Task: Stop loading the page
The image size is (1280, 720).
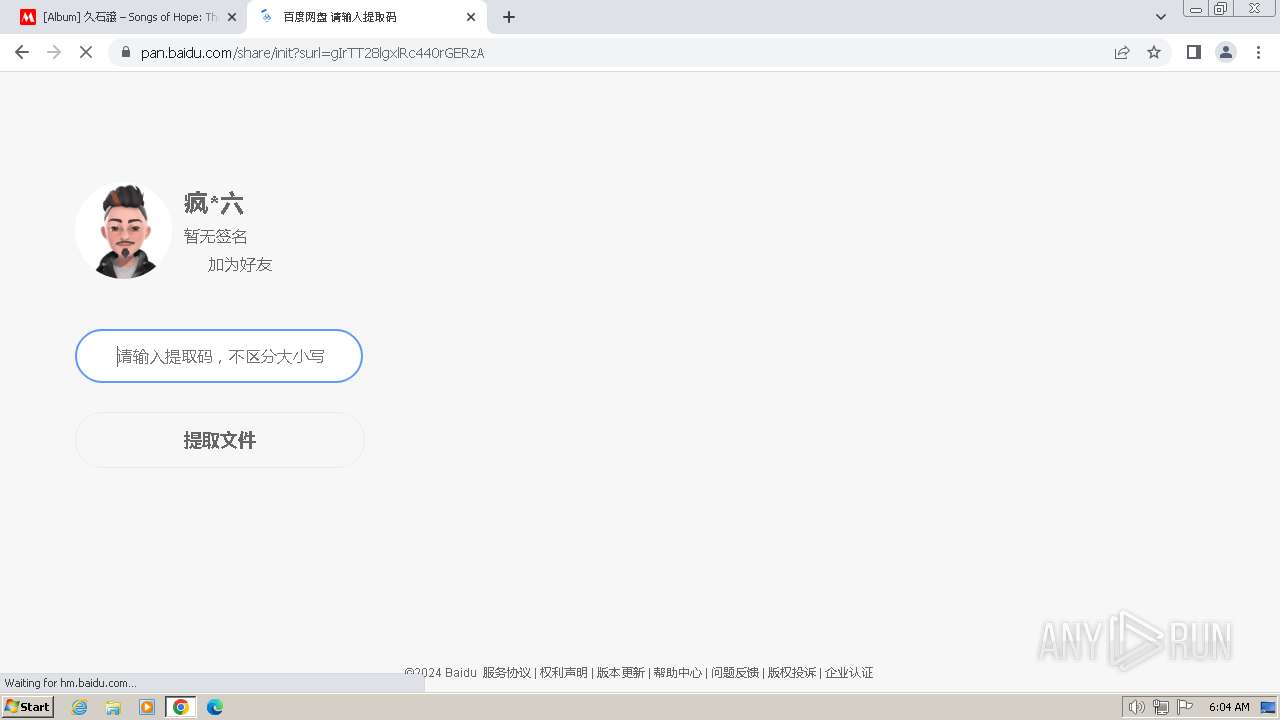Action: point(86,52)
